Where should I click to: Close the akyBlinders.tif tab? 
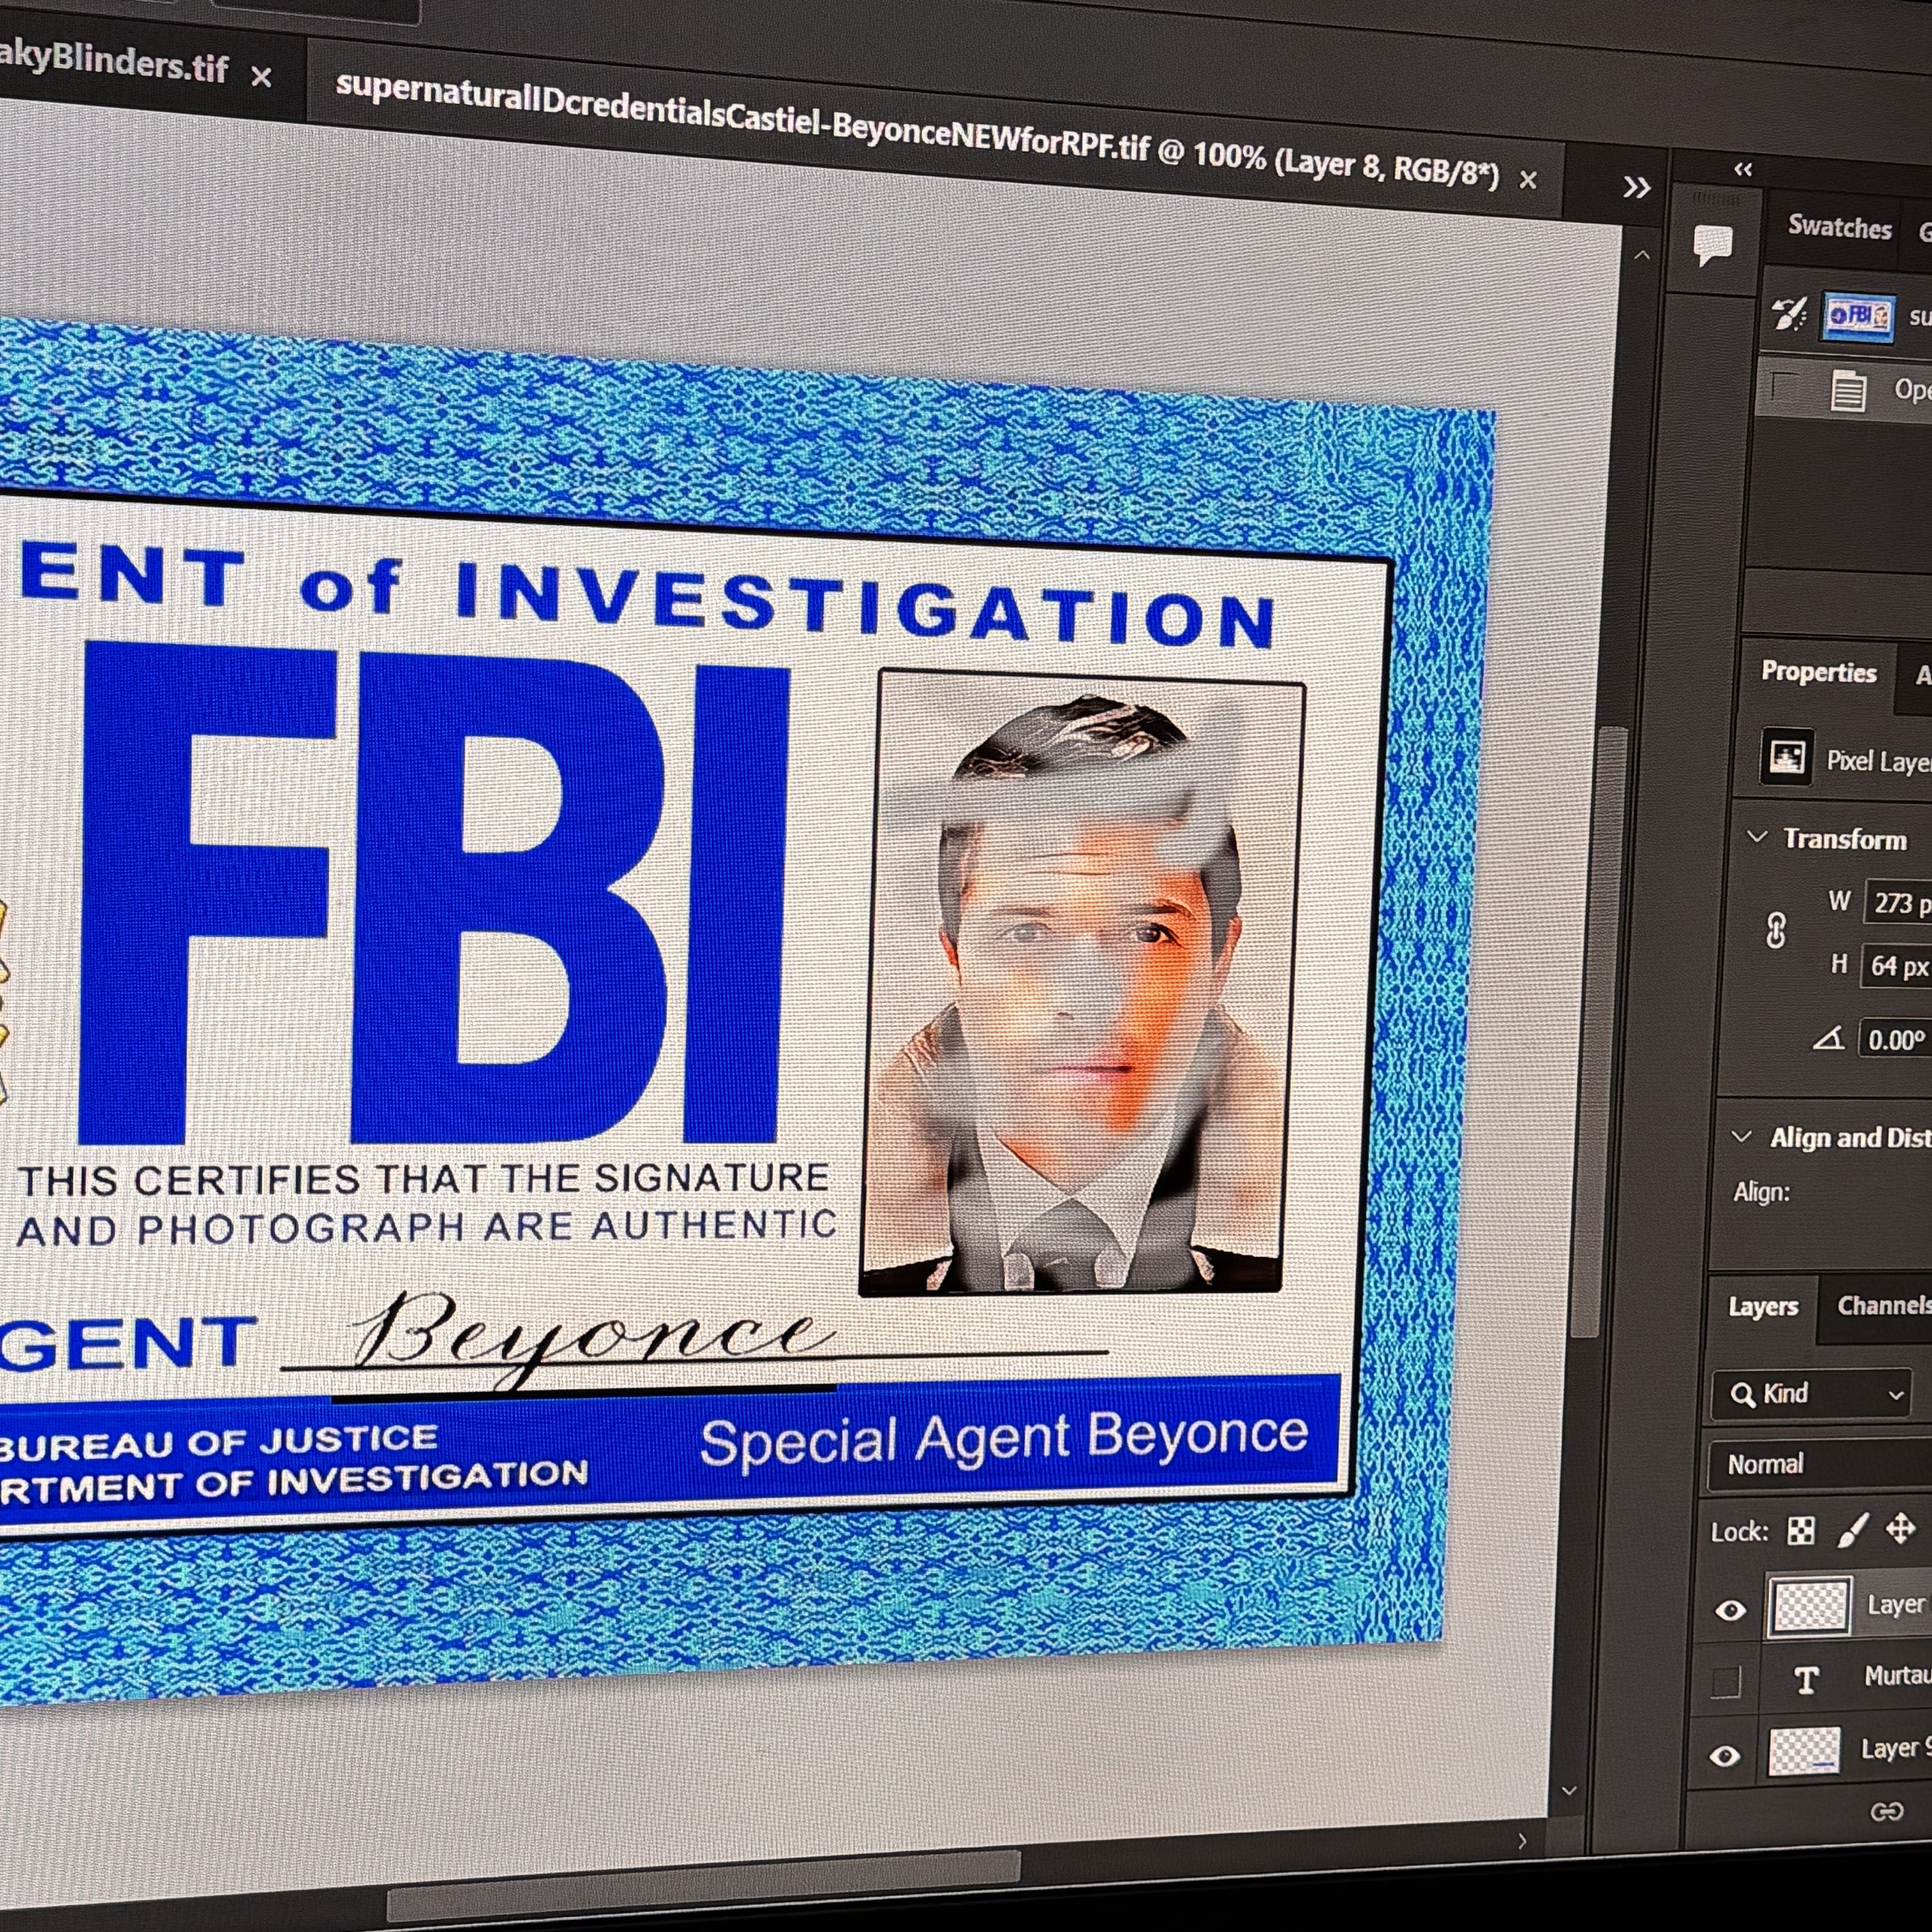(261, 76)
